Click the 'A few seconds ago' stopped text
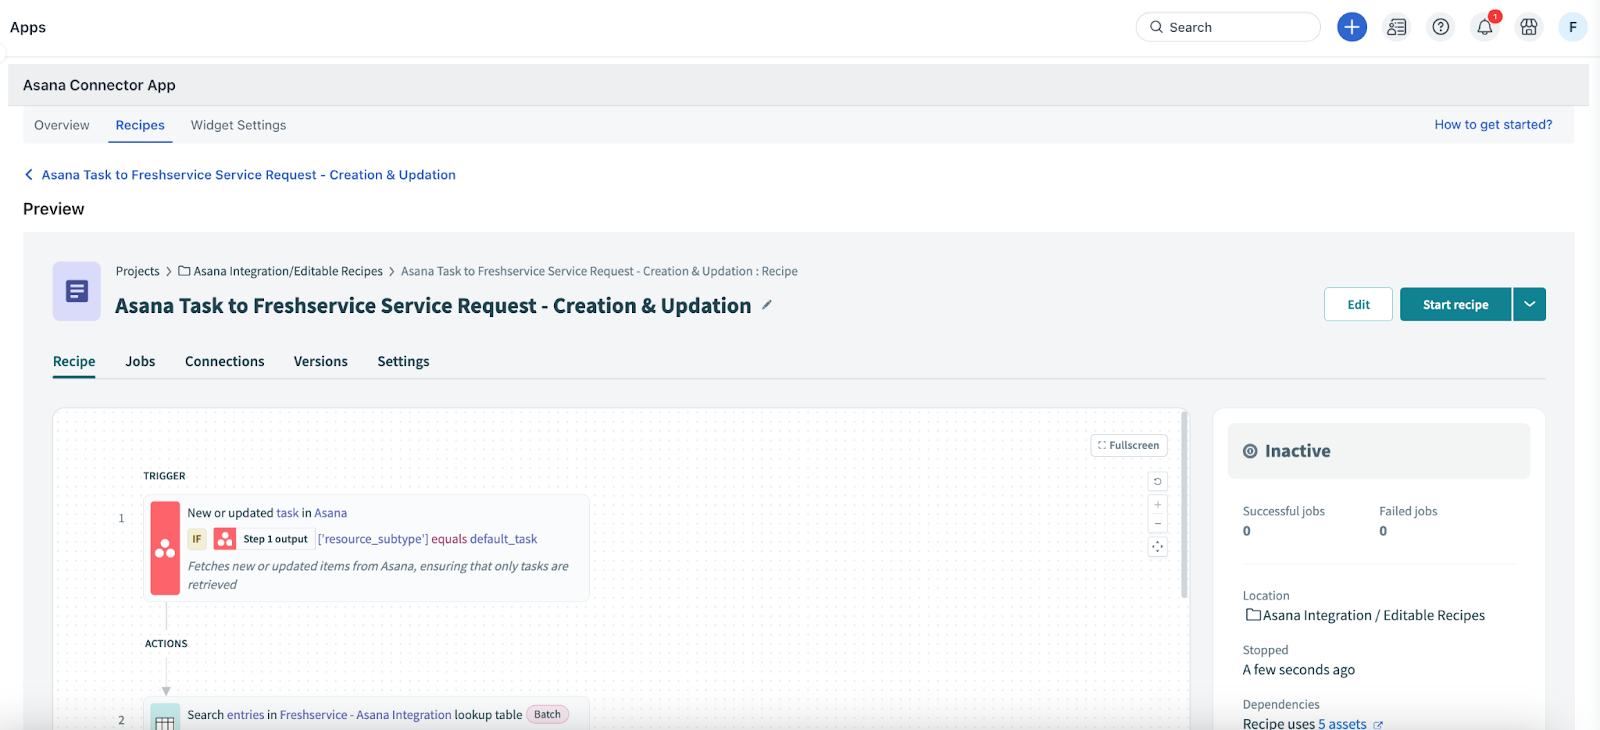This screenshot has width=1600, height=730. (1299, 670)
